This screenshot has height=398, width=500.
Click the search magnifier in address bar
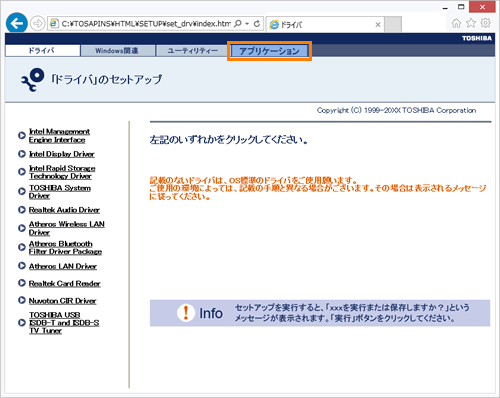[x=238, y=24]
